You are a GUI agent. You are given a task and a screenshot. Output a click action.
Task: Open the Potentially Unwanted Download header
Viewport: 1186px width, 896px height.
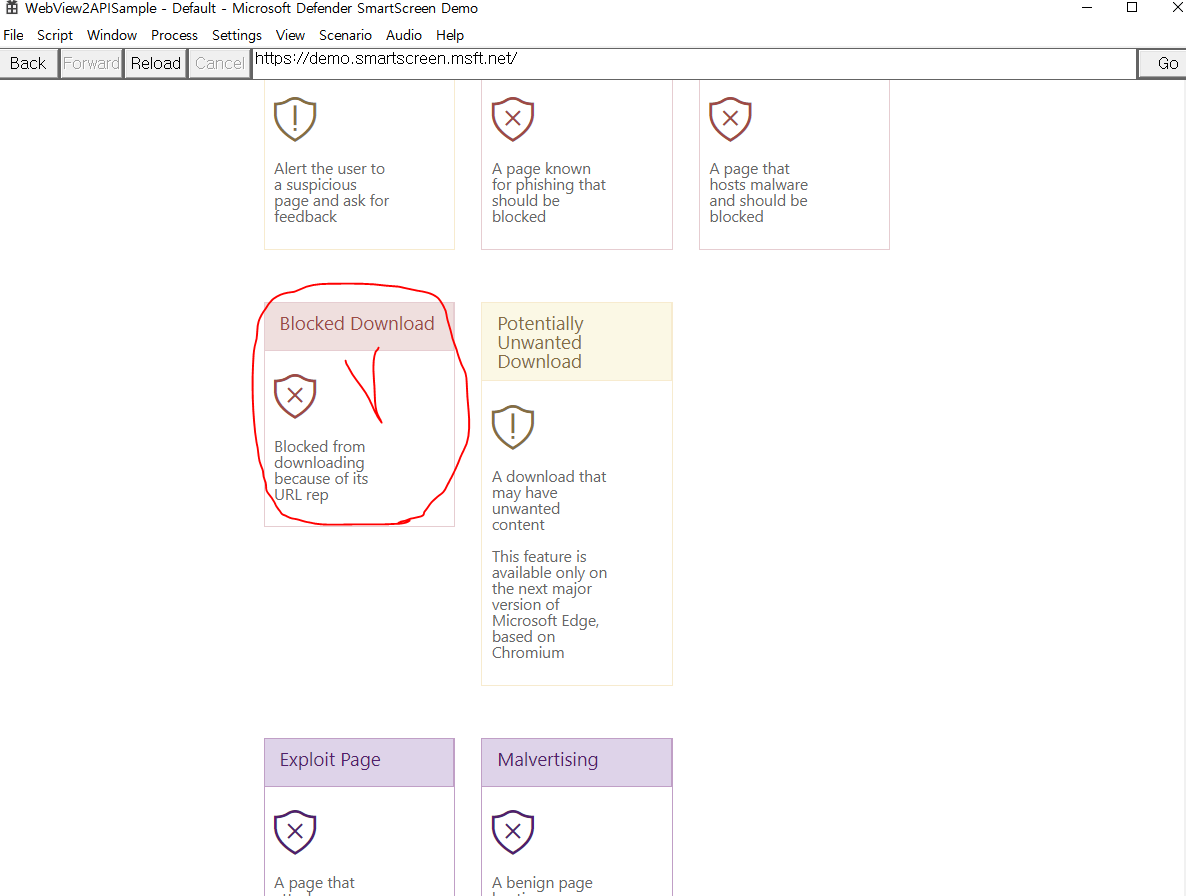[x=576, y=342]
